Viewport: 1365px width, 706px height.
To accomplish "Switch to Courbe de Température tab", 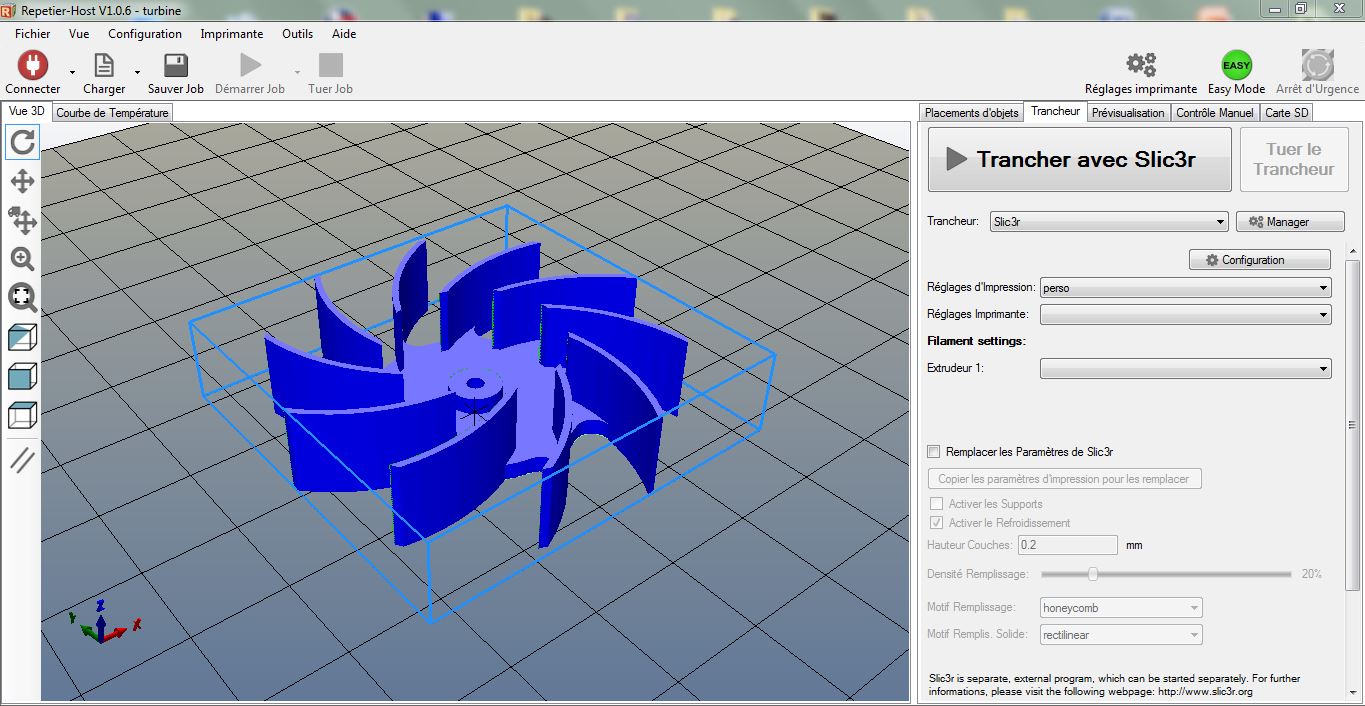I will pos(112,113).
